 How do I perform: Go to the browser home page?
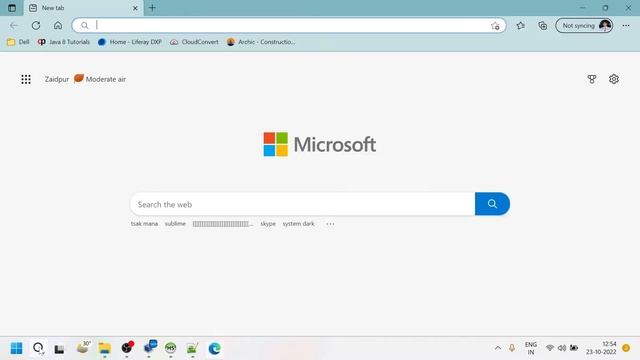pyautogui.click(x=58, y=25)
